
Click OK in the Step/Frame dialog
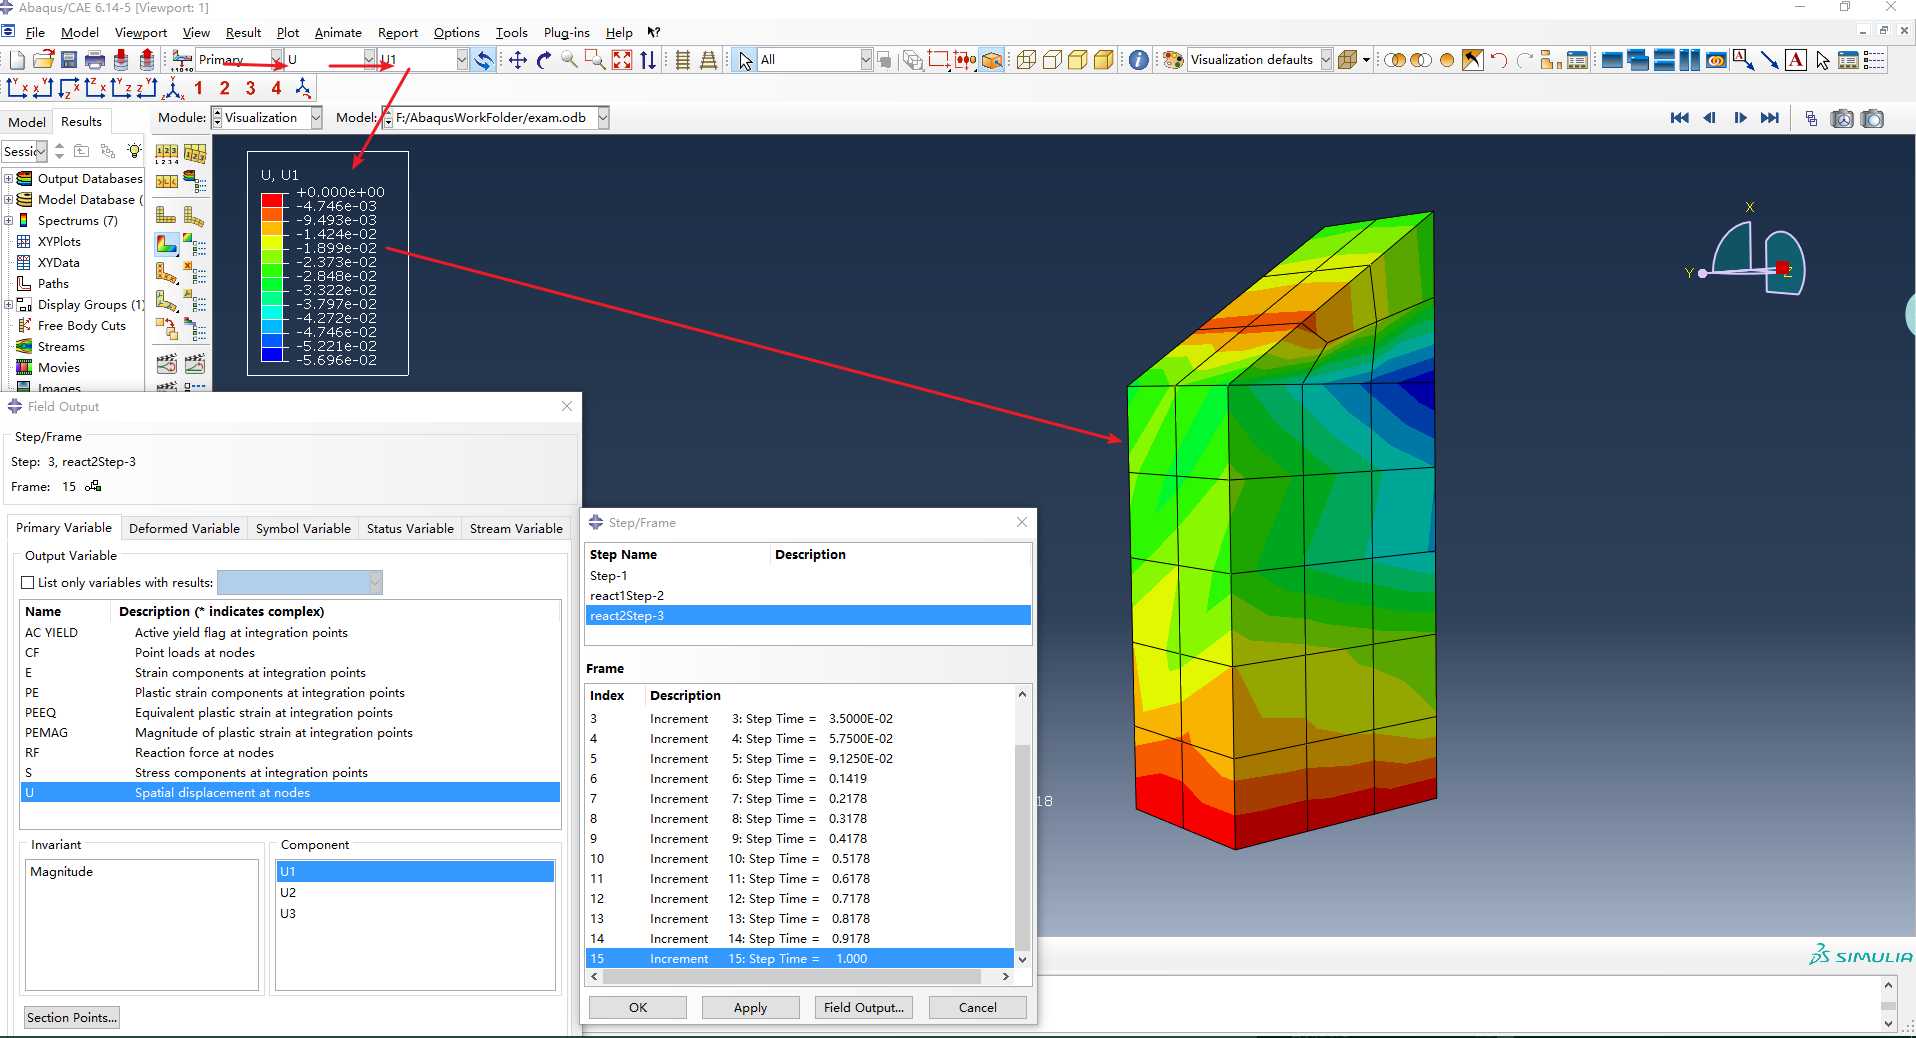(638, 1007)
